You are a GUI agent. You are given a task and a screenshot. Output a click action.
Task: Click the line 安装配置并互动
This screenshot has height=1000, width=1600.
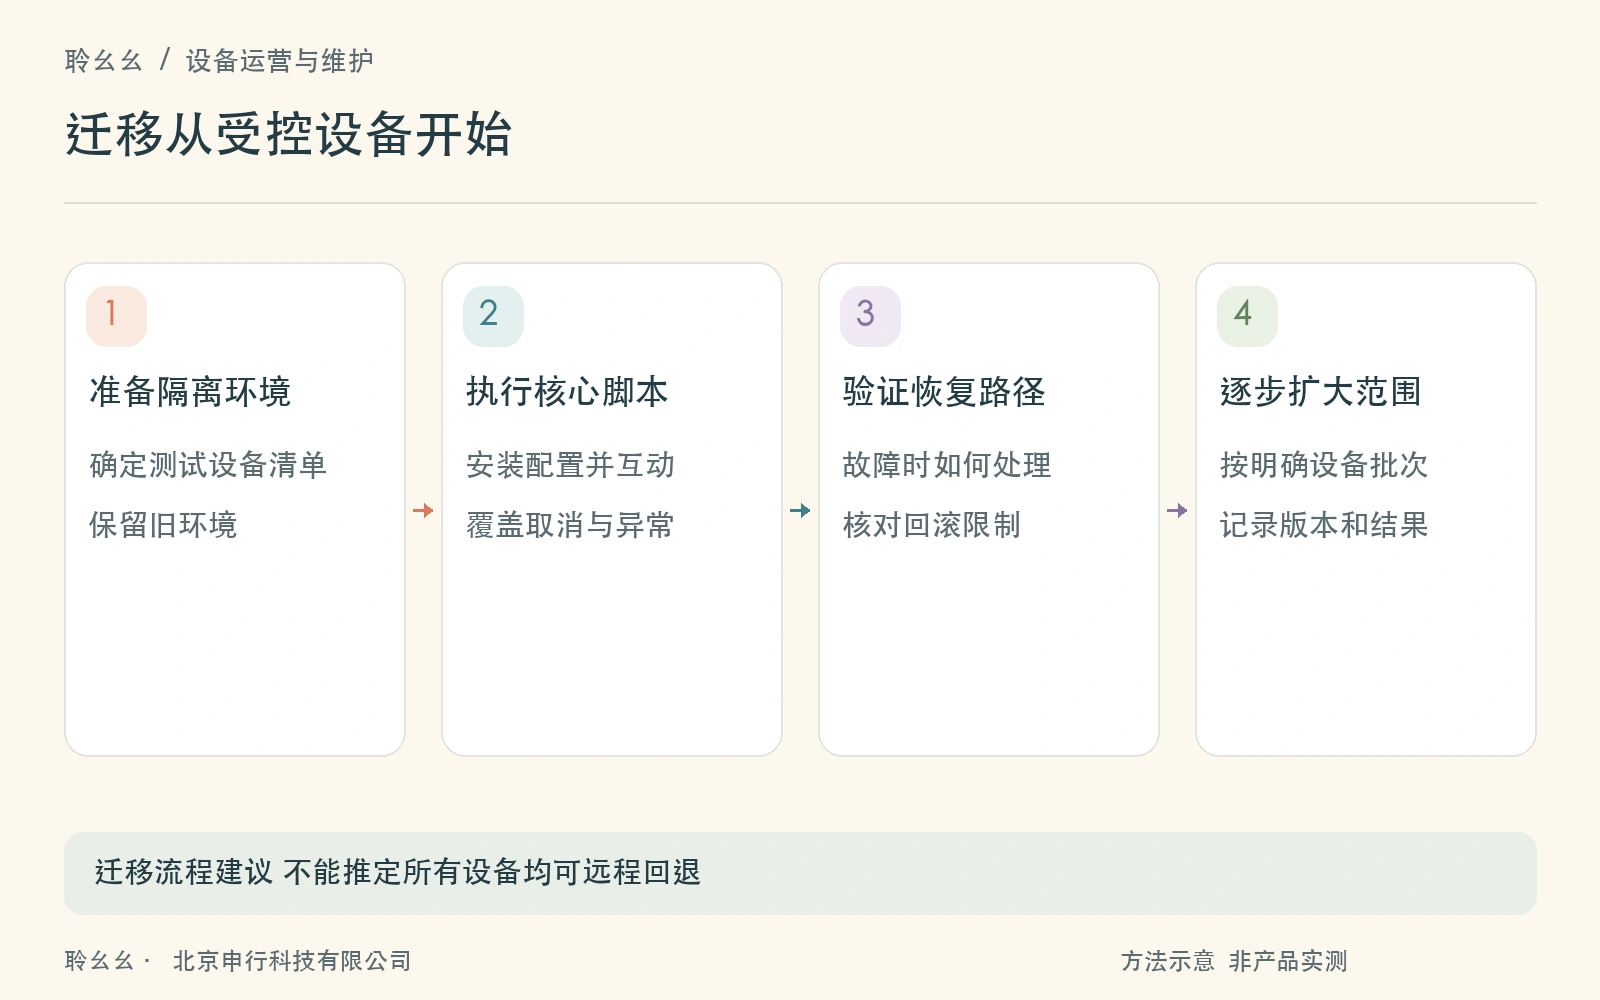[x=570, y=465]
